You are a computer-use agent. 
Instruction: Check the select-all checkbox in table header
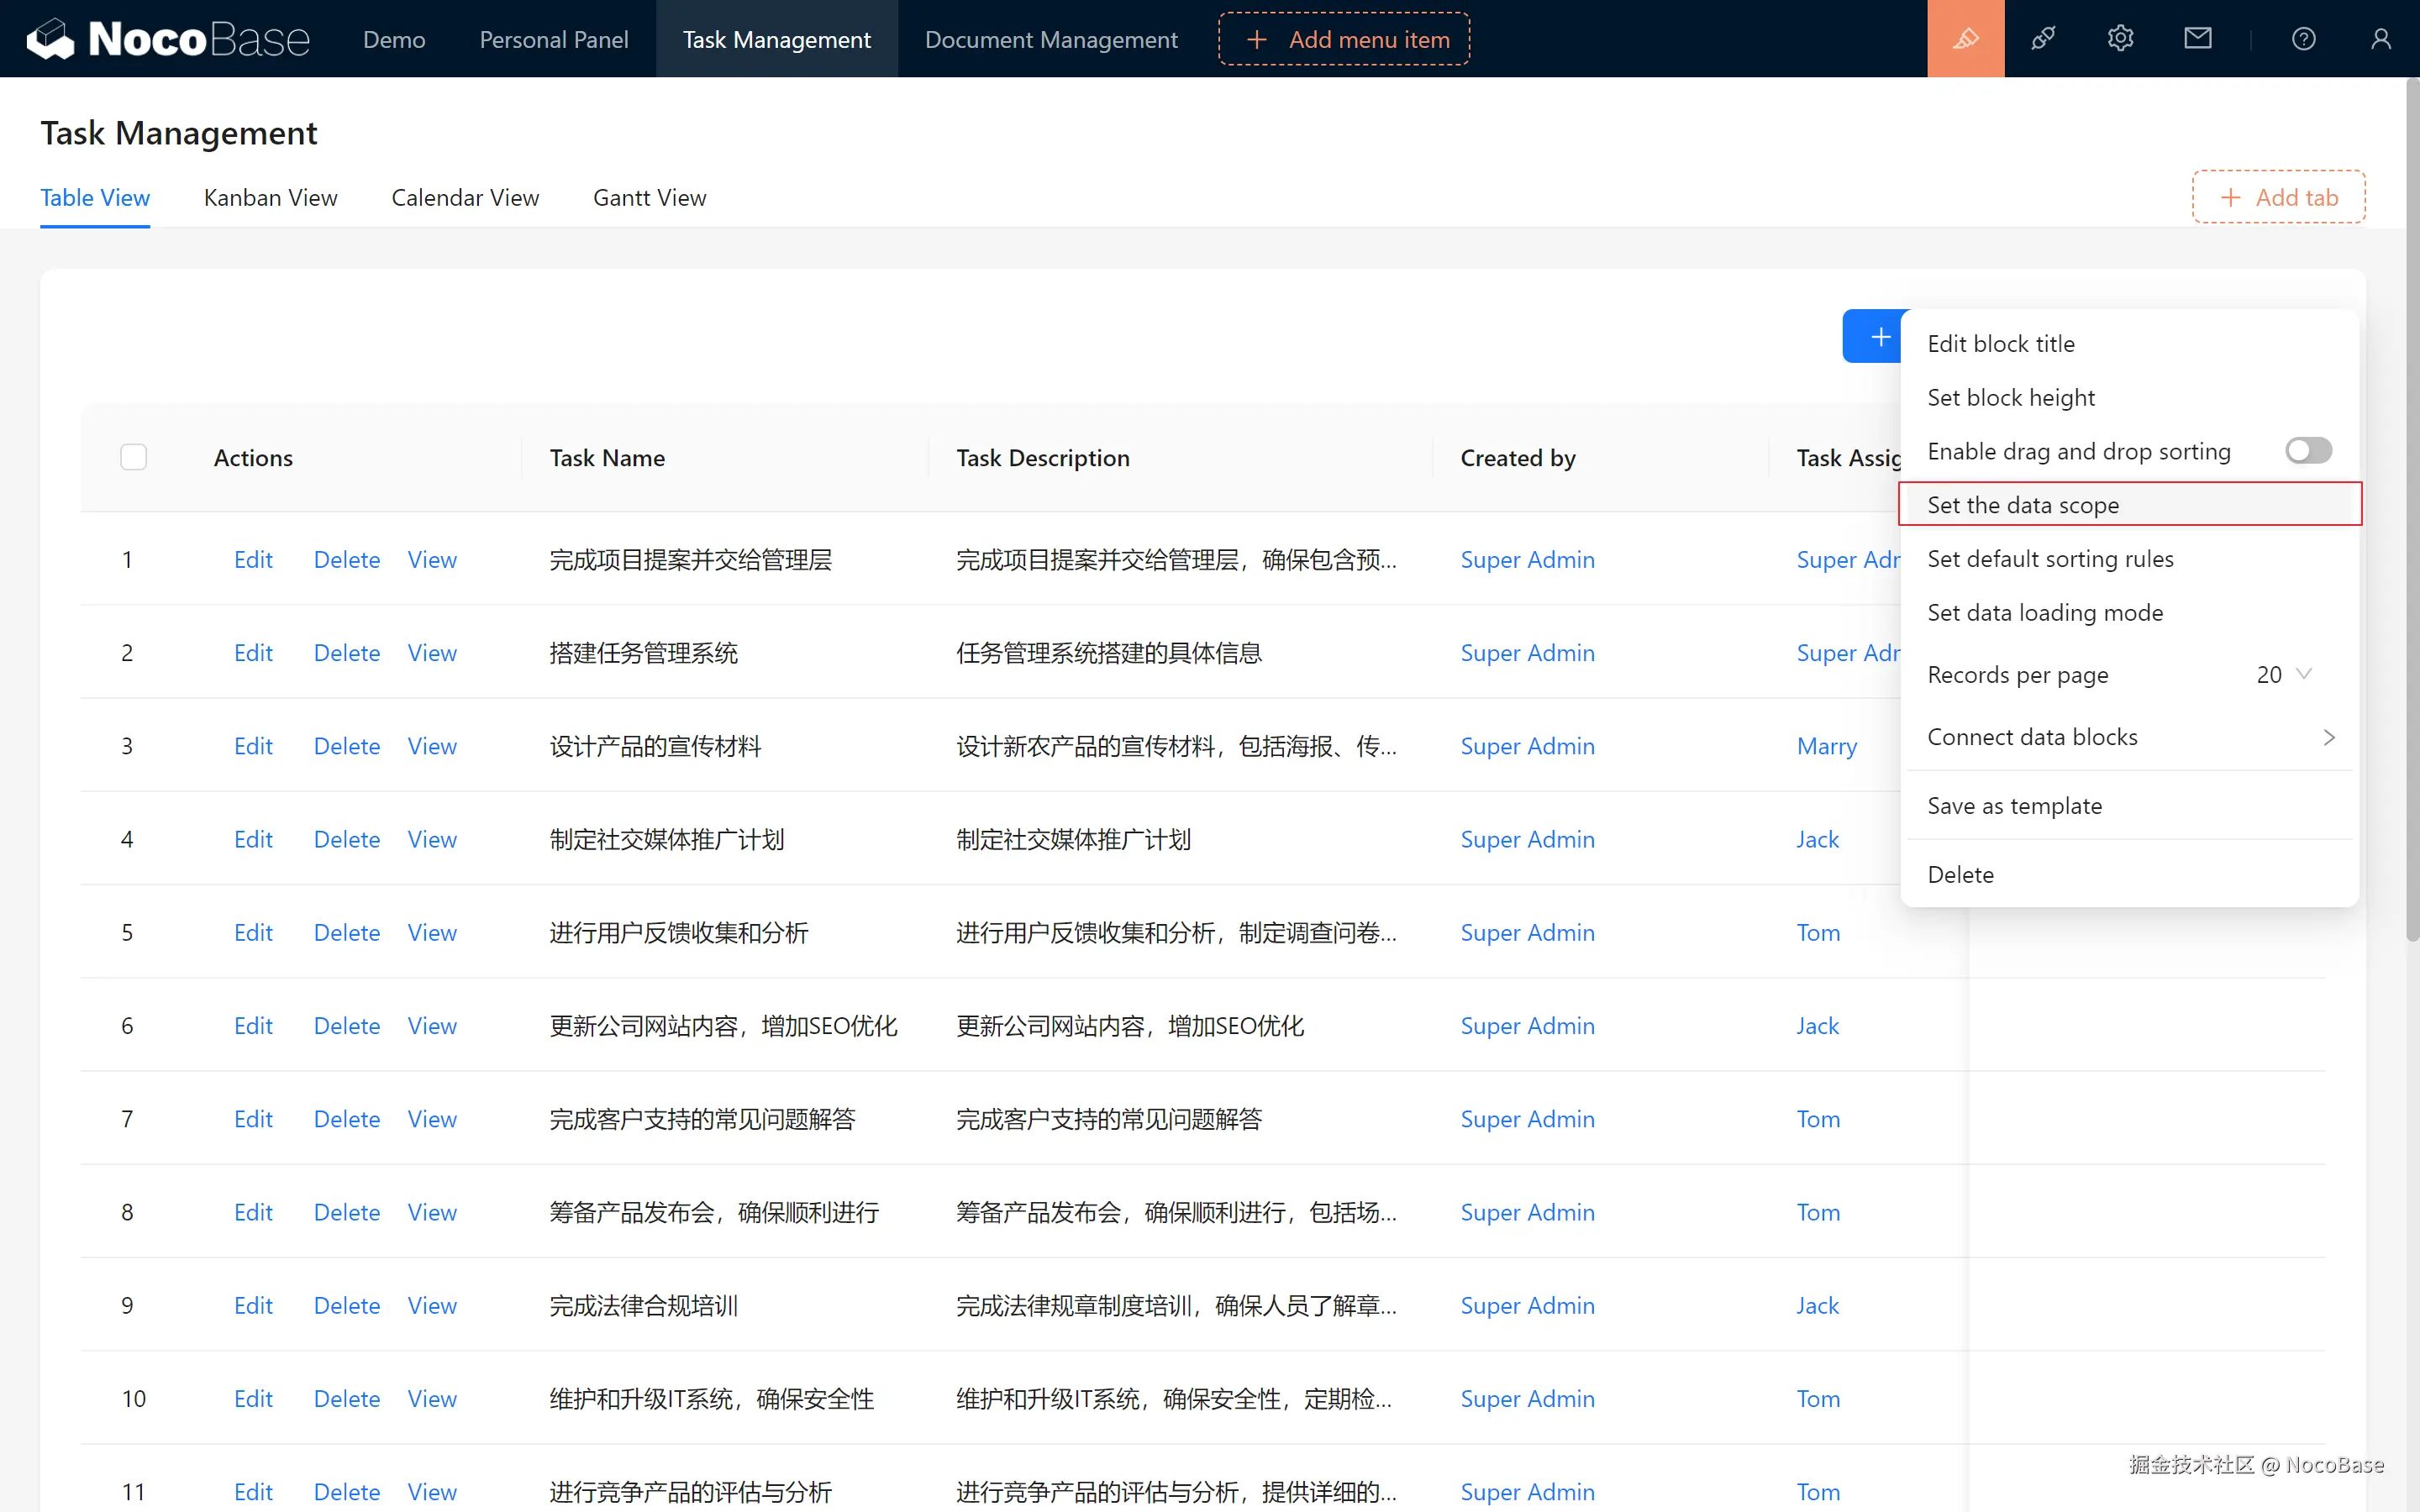coord(133,457)
